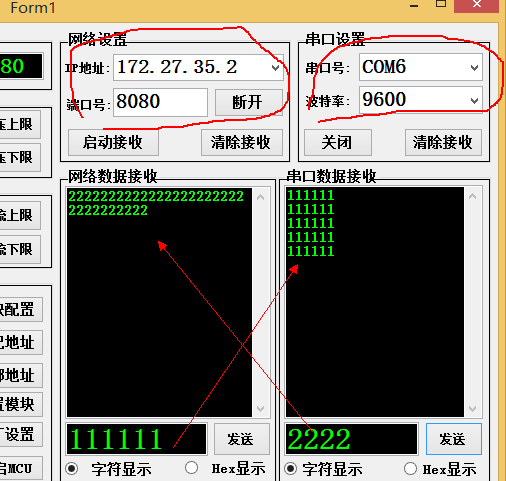Select Hex显示 under the serial receive panel
Viewport: 506px width, 481px height.
(x=410, y=469)
